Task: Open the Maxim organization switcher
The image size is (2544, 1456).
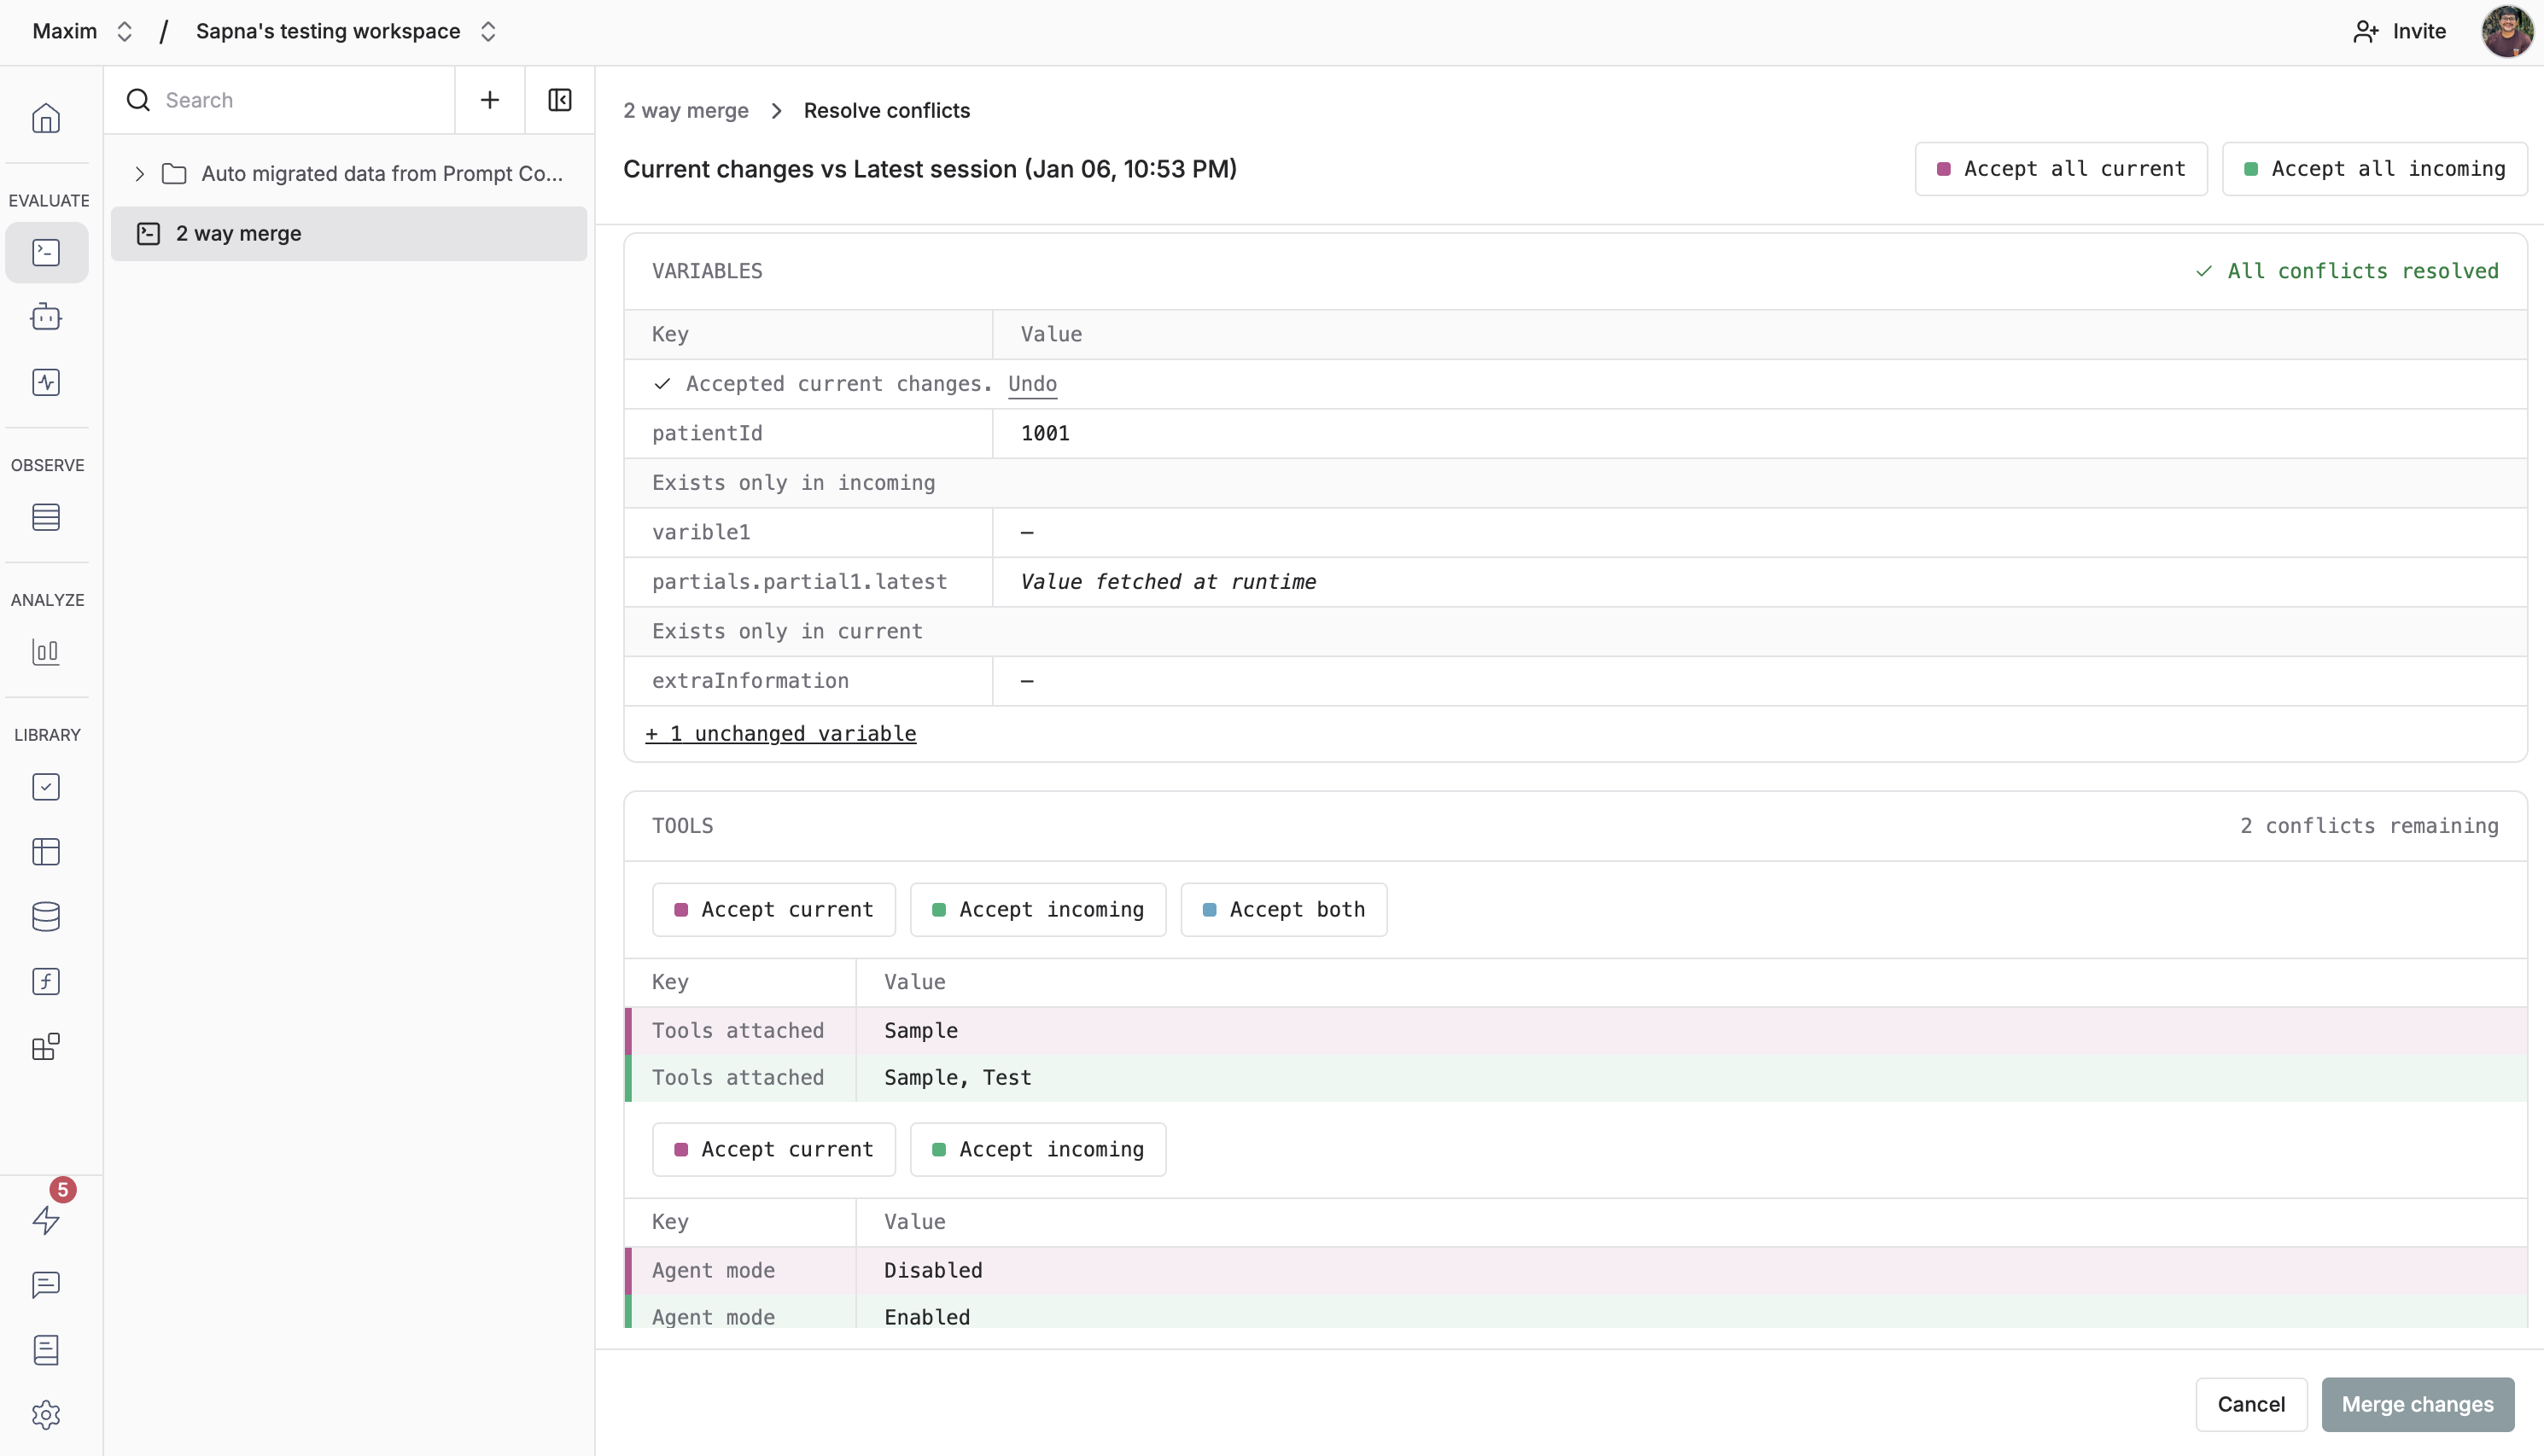Action: point(82,31)
